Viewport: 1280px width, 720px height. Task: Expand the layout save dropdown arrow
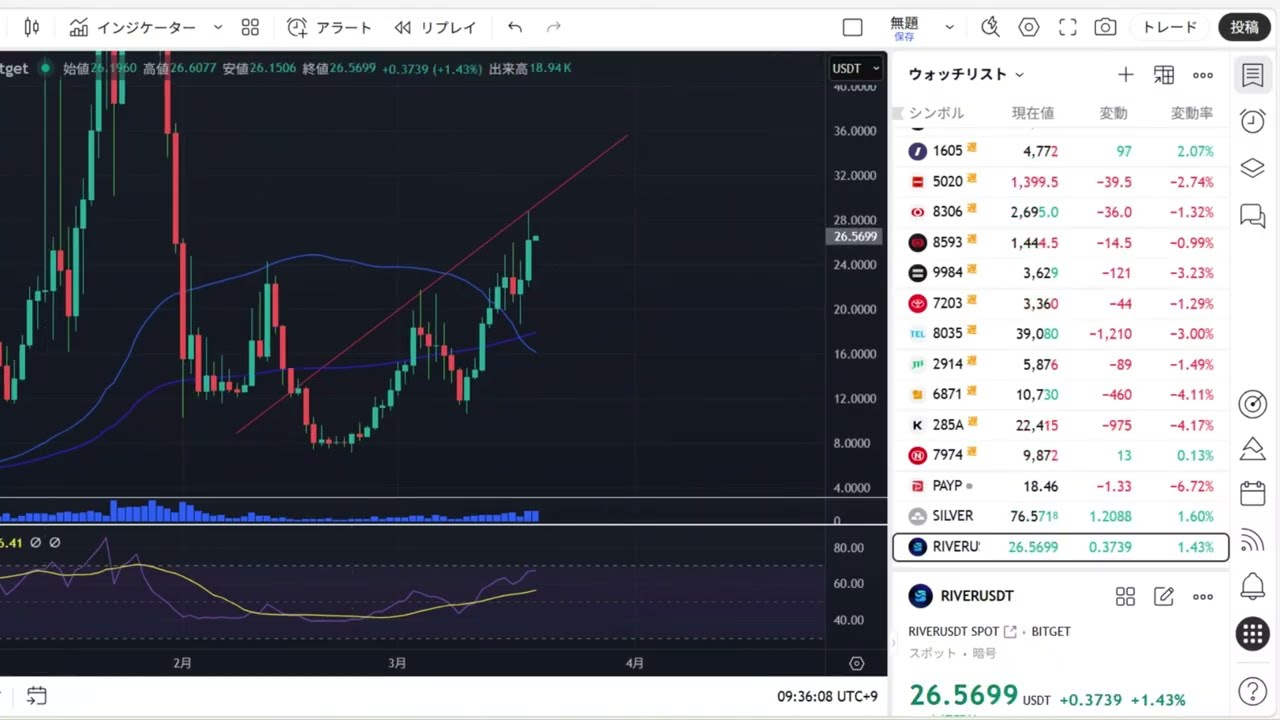coord(949,27)
